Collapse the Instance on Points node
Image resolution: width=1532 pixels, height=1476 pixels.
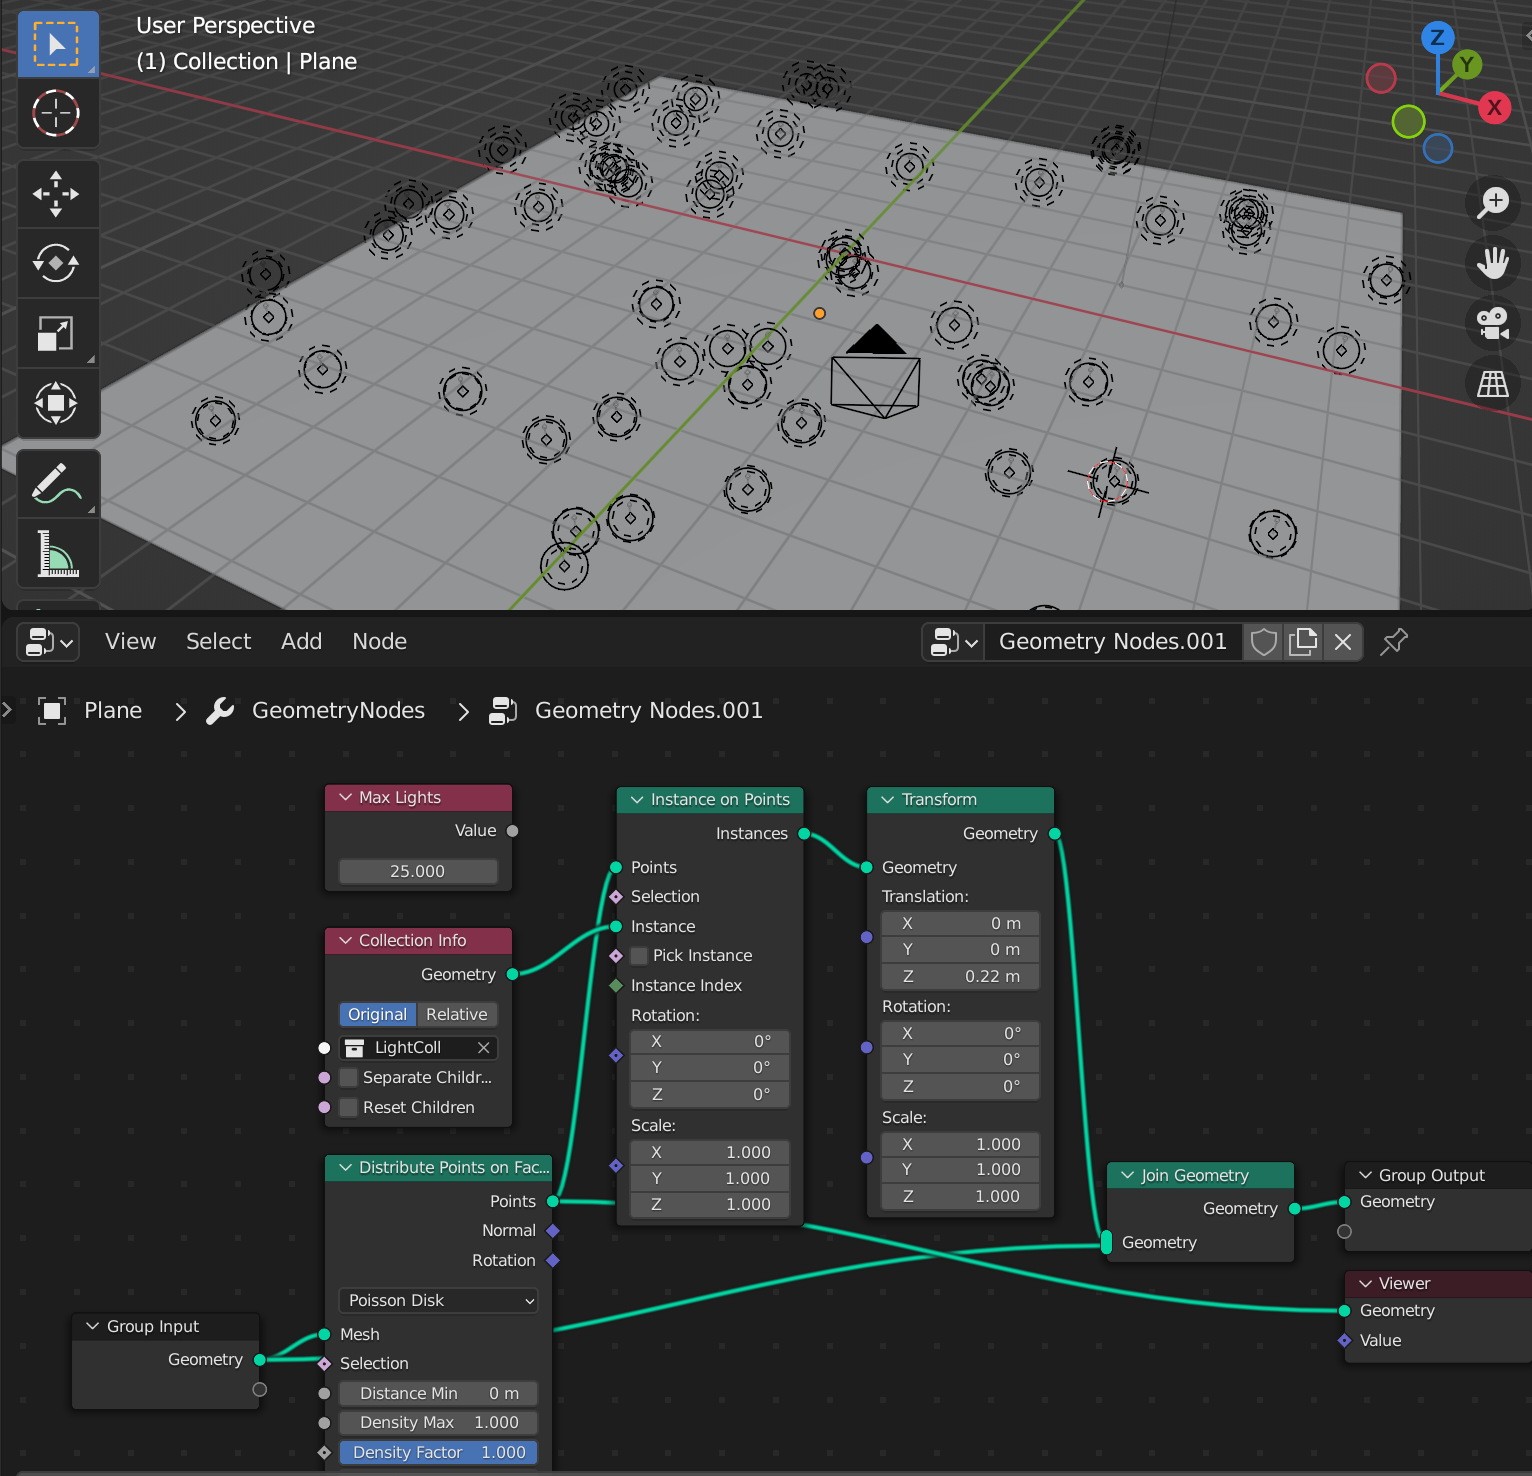click(637, 800)
